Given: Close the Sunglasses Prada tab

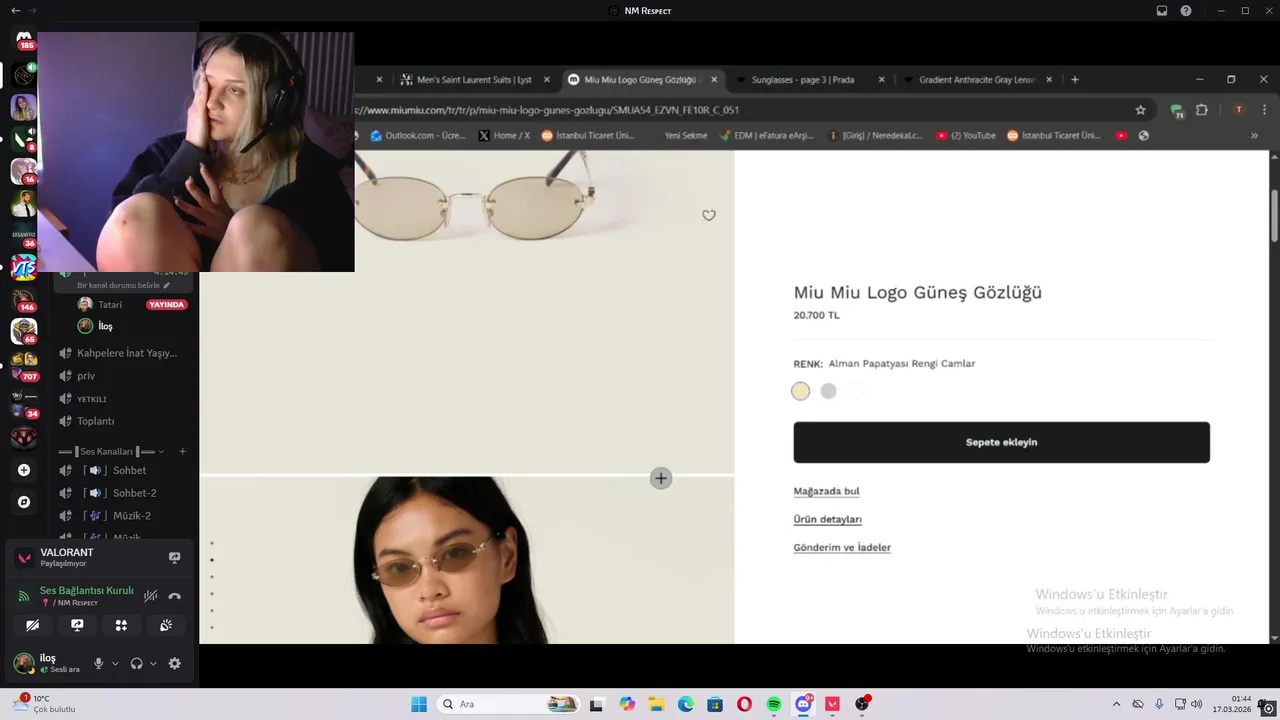Looking at the screenshot, I should tap(881, 79).
